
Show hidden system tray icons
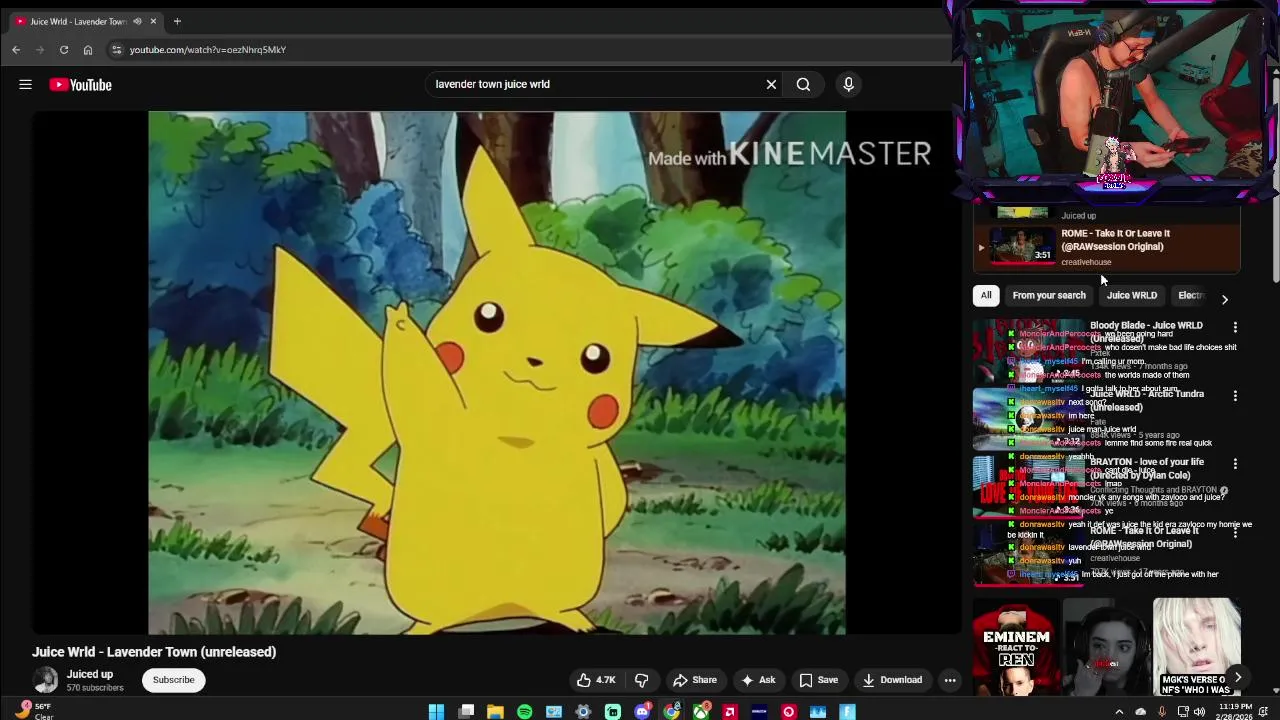[1119, 712]
